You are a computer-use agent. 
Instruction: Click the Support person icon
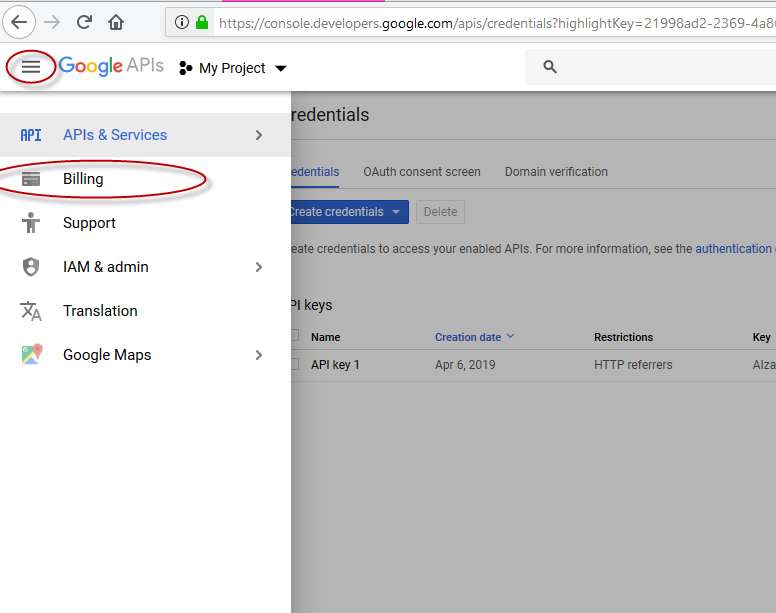point(31,223)
